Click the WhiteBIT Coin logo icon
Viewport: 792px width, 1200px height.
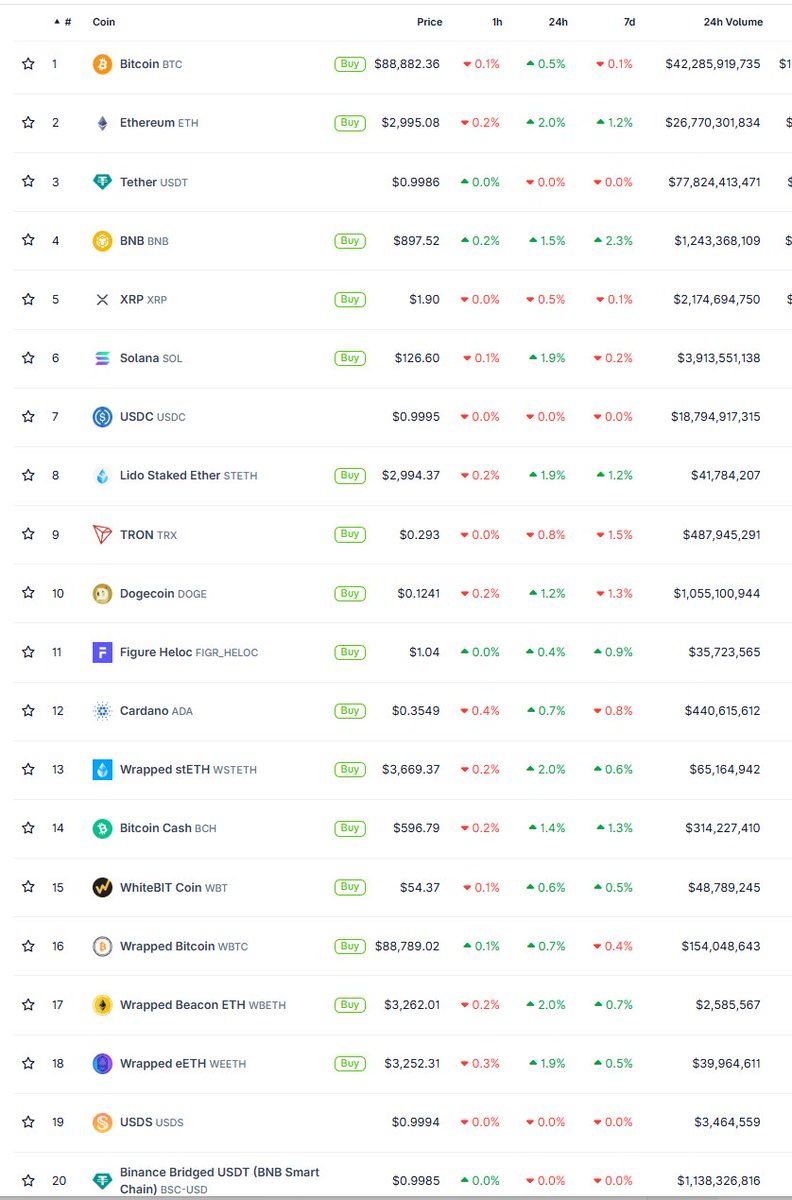coord(102,887)
